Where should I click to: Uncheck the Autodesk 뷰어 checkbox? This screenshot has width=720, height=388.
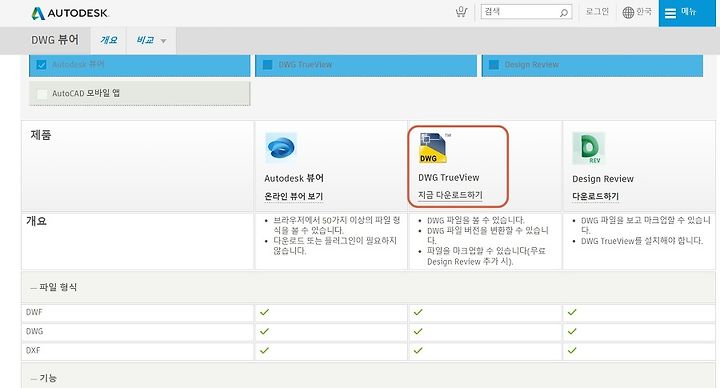pyautogui.click(x=41, y=65)
